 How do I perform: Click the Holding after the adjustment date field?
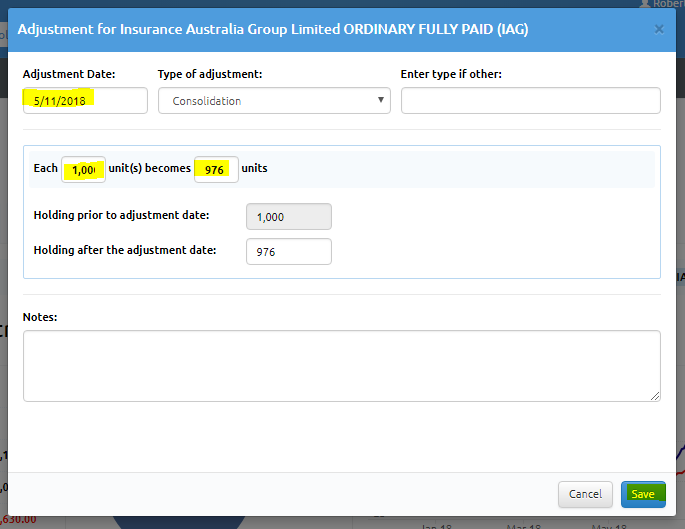point(289,251)
